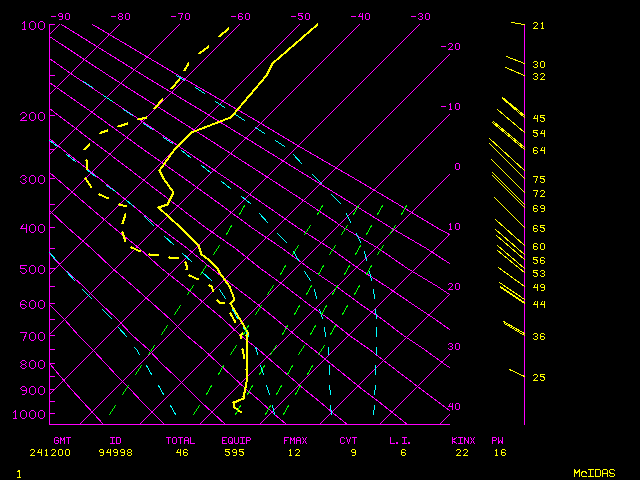Click the TOTAL index header
The width and height of the screenshot is (640, 480).
[x=181, y=439]
